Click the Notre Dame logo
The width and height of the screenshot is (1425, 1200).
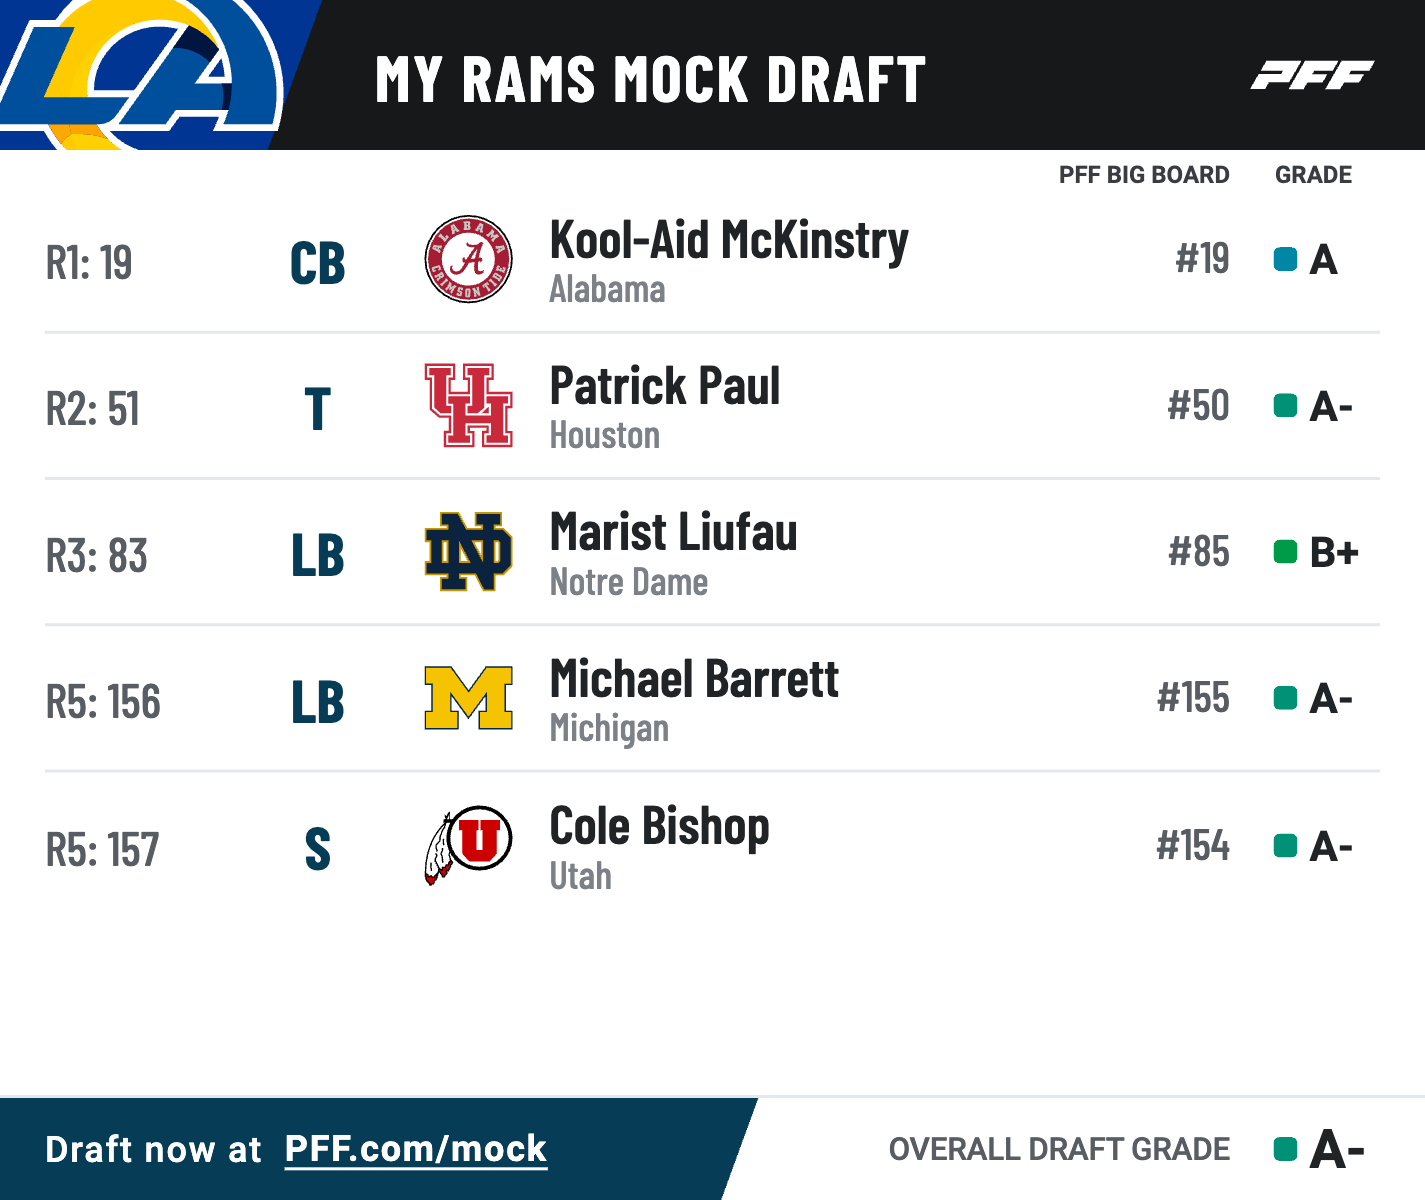point(469,552)
